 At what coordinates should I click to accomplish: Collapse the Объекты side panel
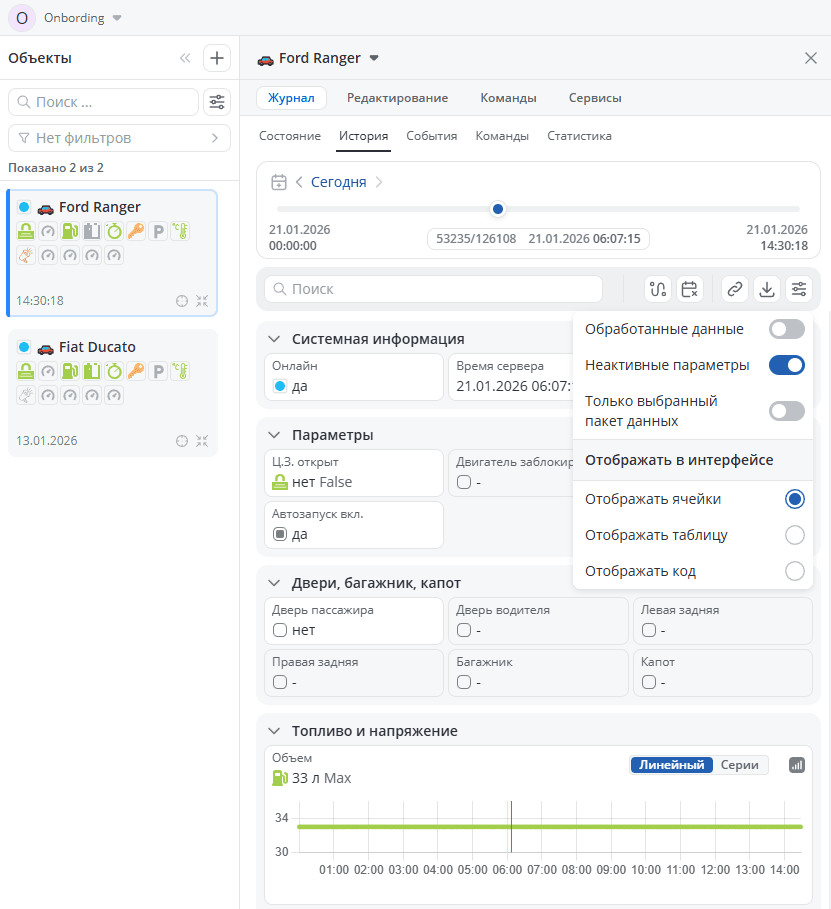coord(185,58)
